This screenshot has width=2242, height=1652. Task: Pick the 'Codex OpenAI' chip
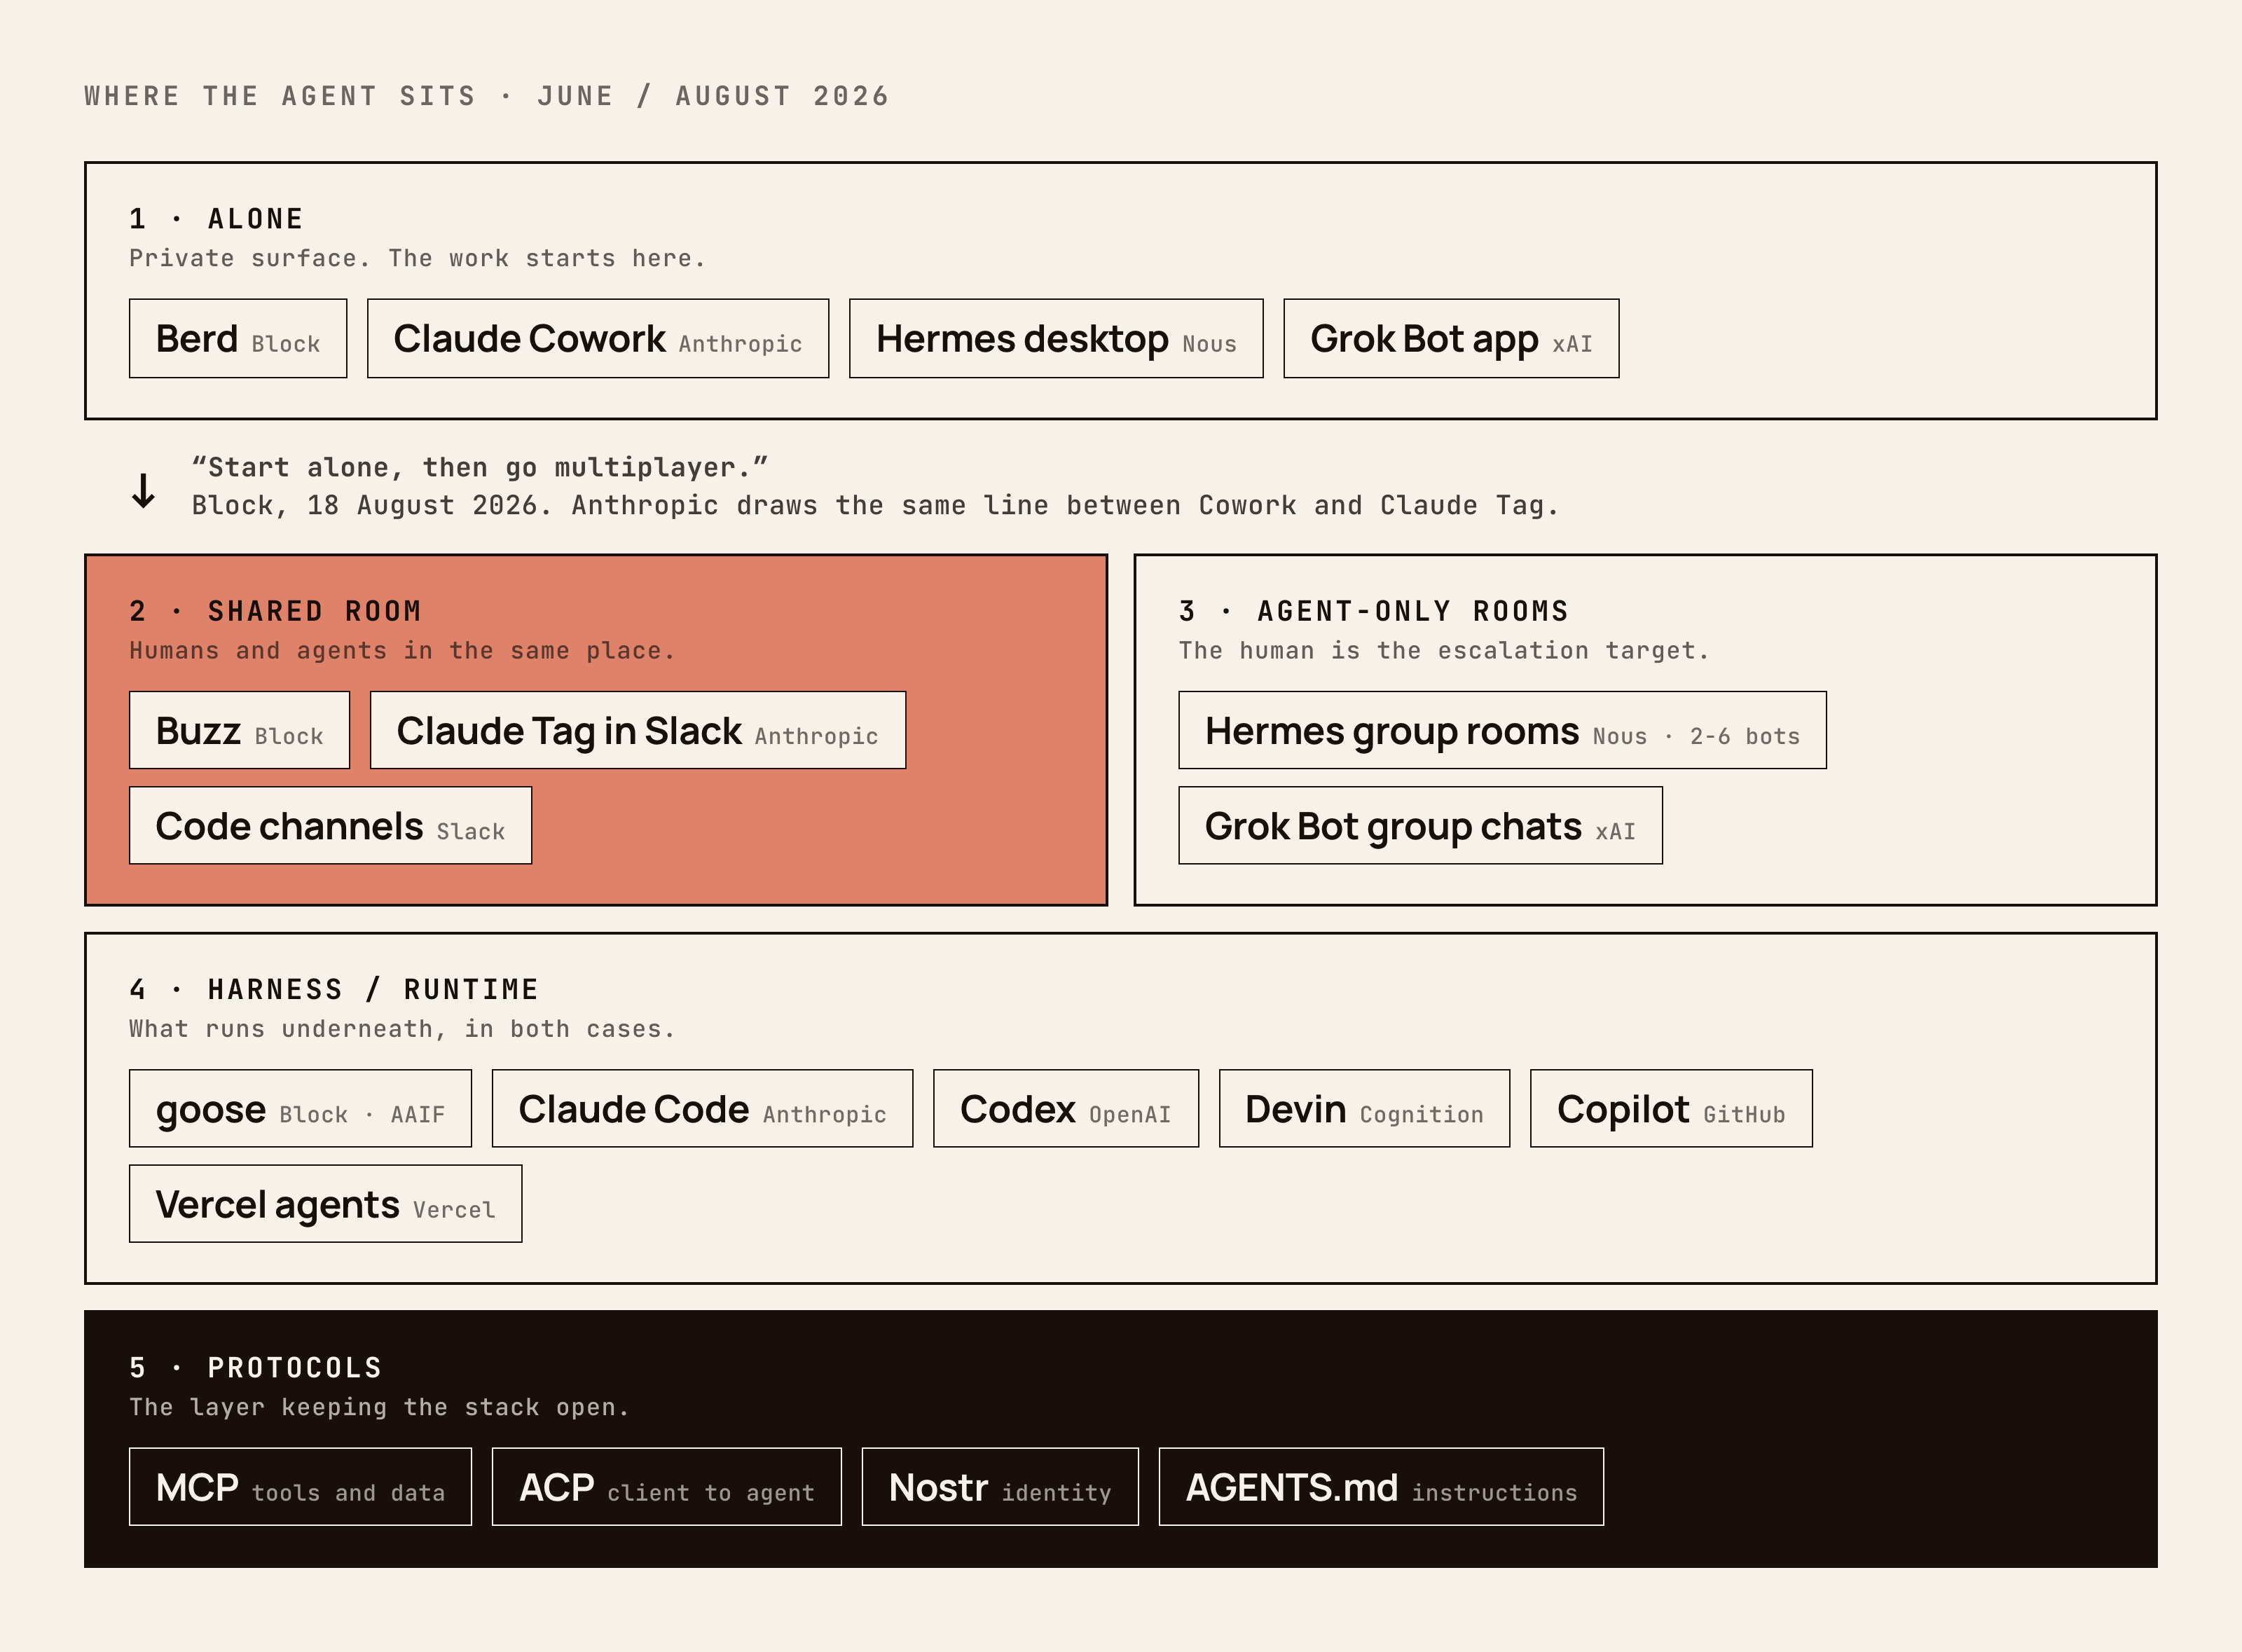point(1065,1108)
